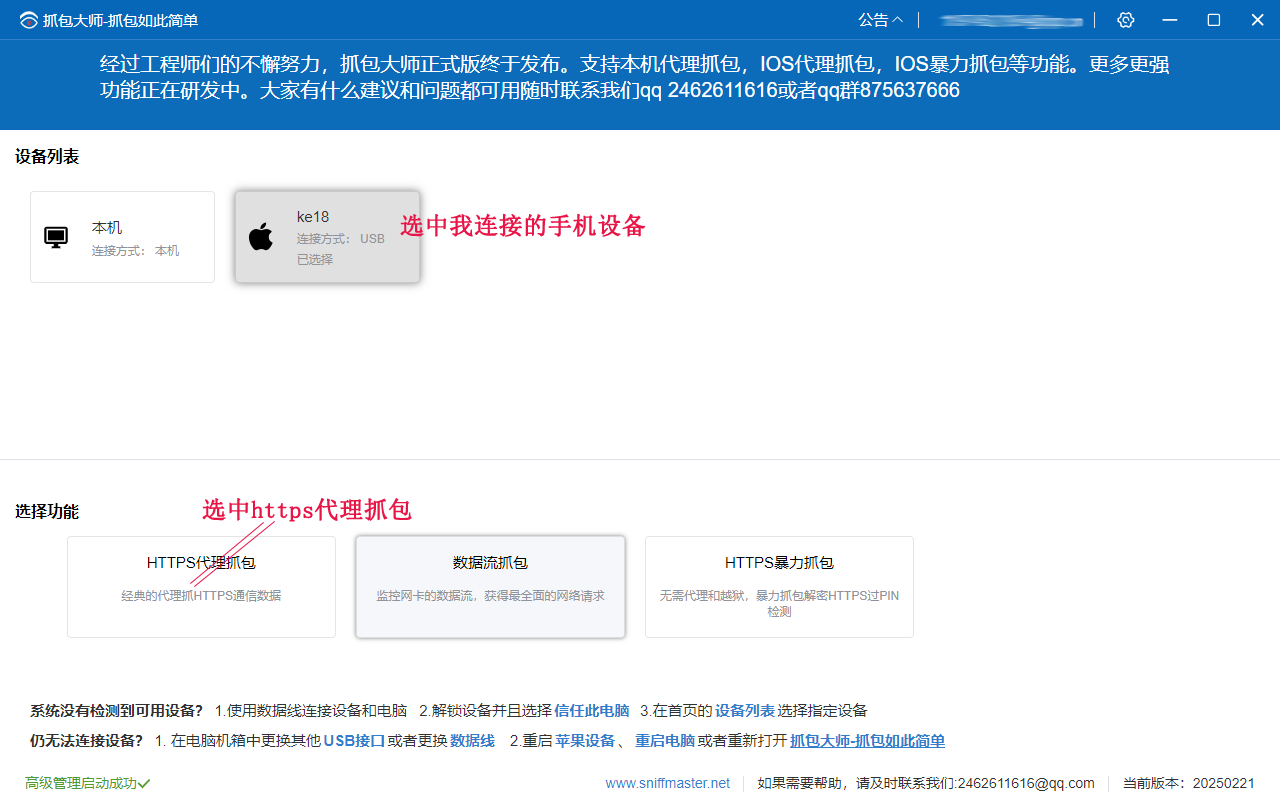Viewport: 1280px width, 800px height.
Task: Open the settings gear icon
Action: click(1126, 20)
